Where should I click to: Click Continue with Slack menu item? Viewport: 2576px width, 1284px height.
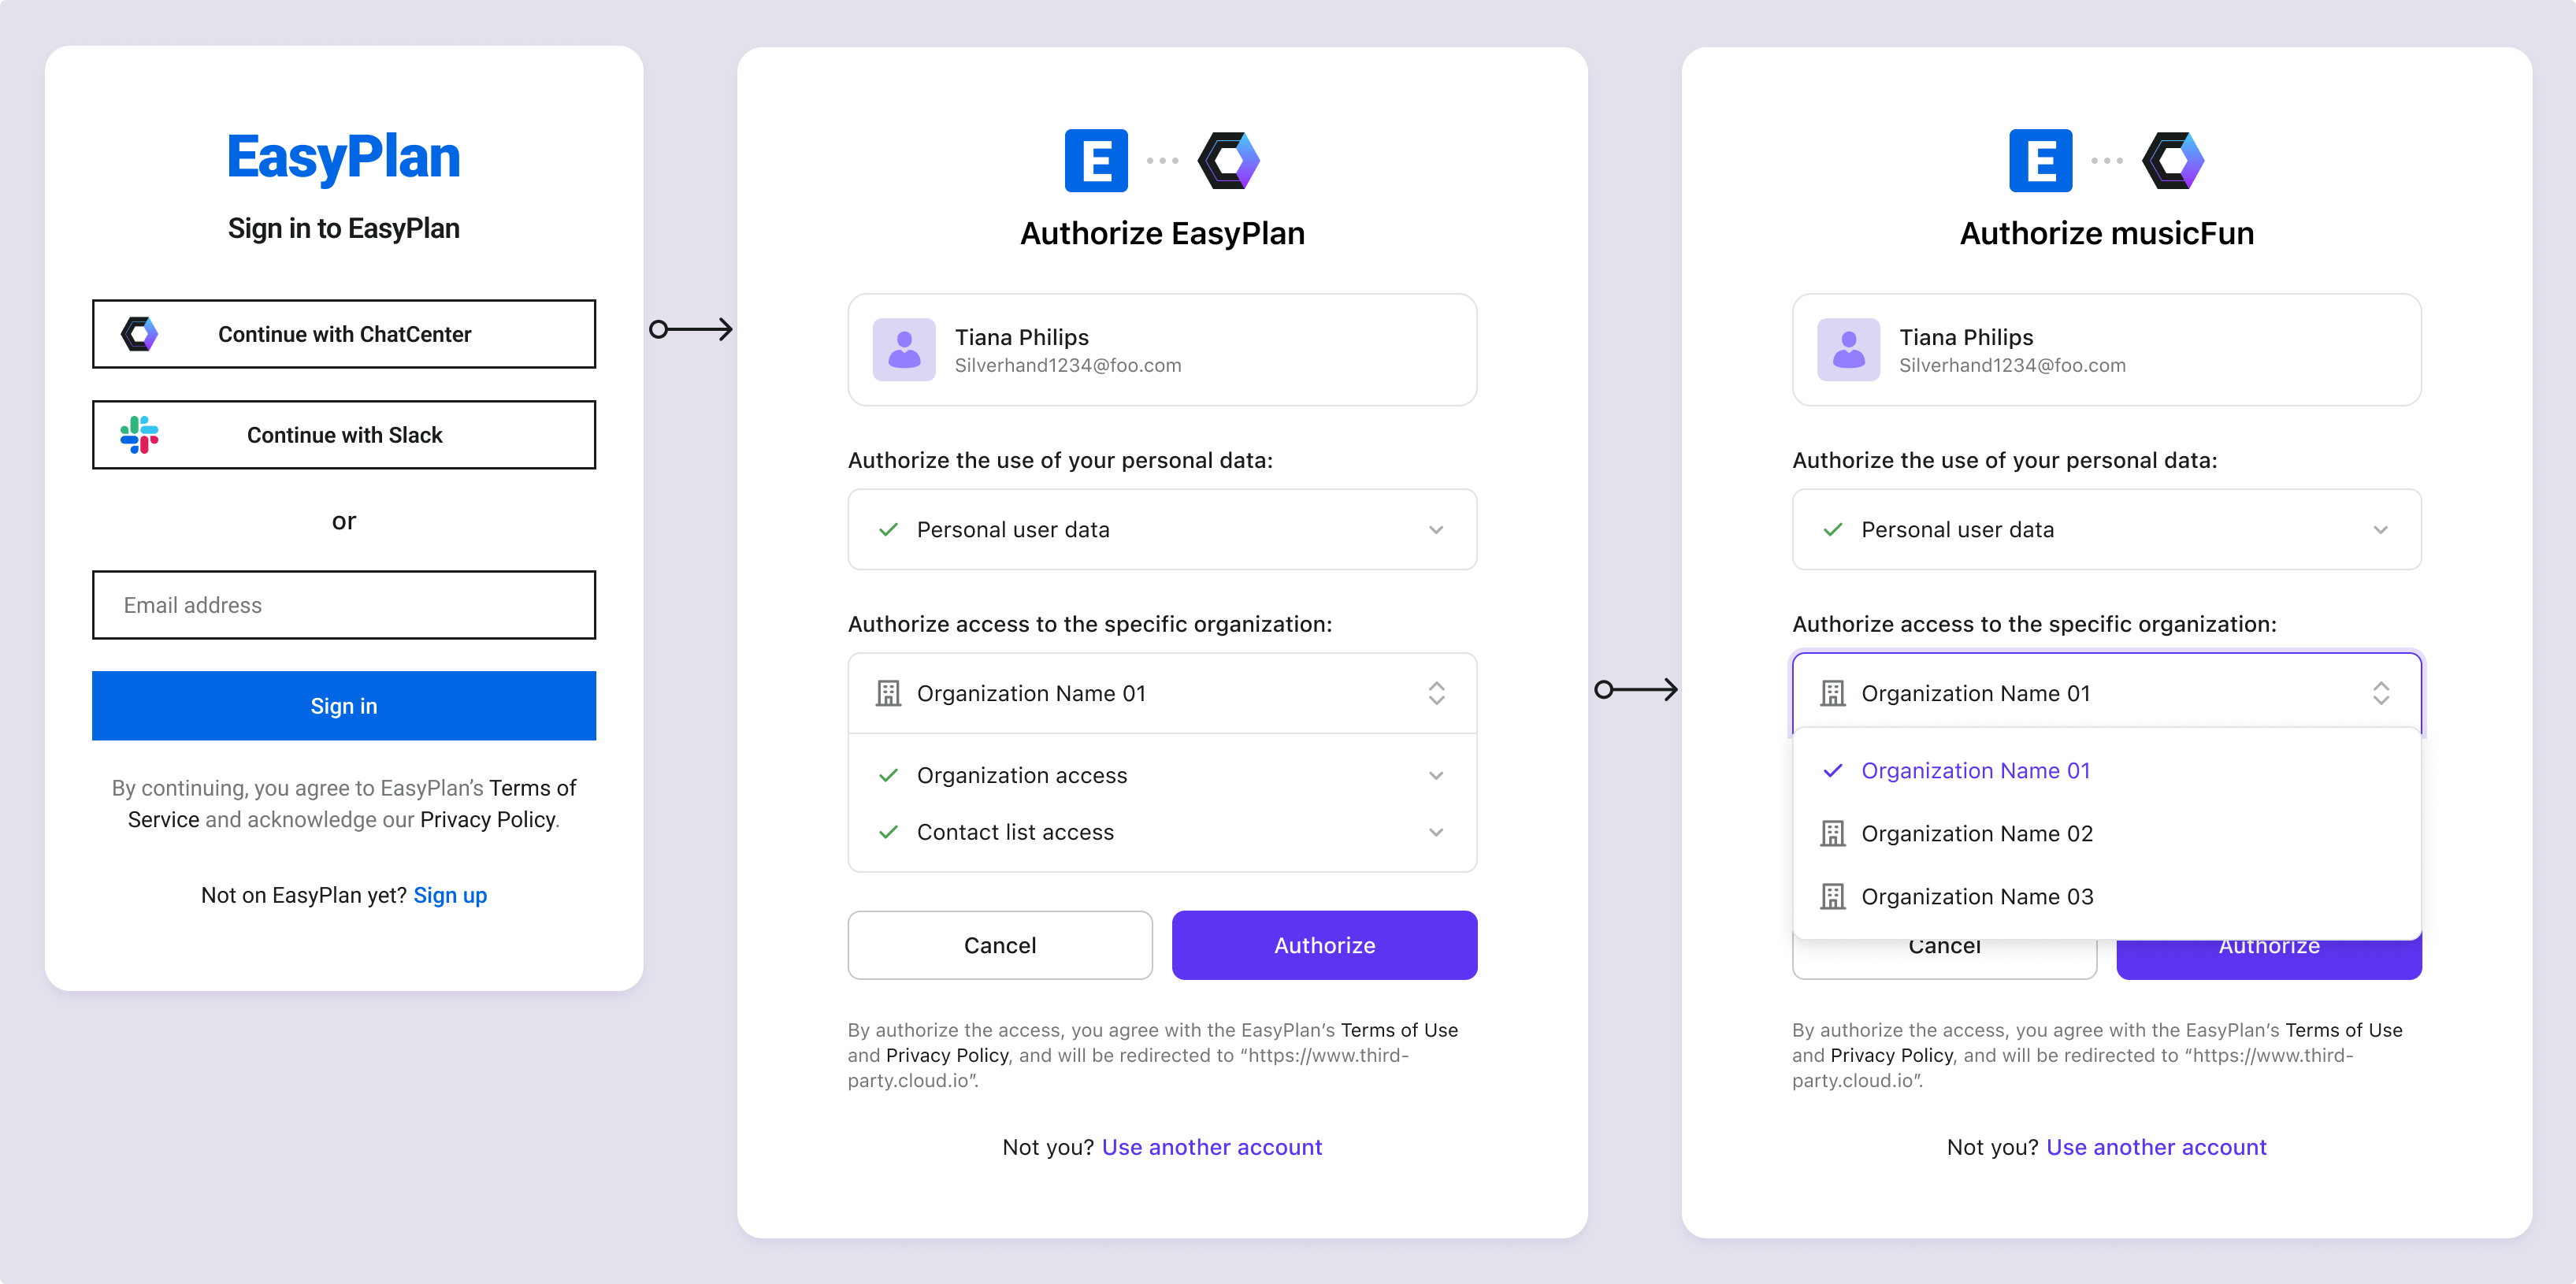pos(343,435)
